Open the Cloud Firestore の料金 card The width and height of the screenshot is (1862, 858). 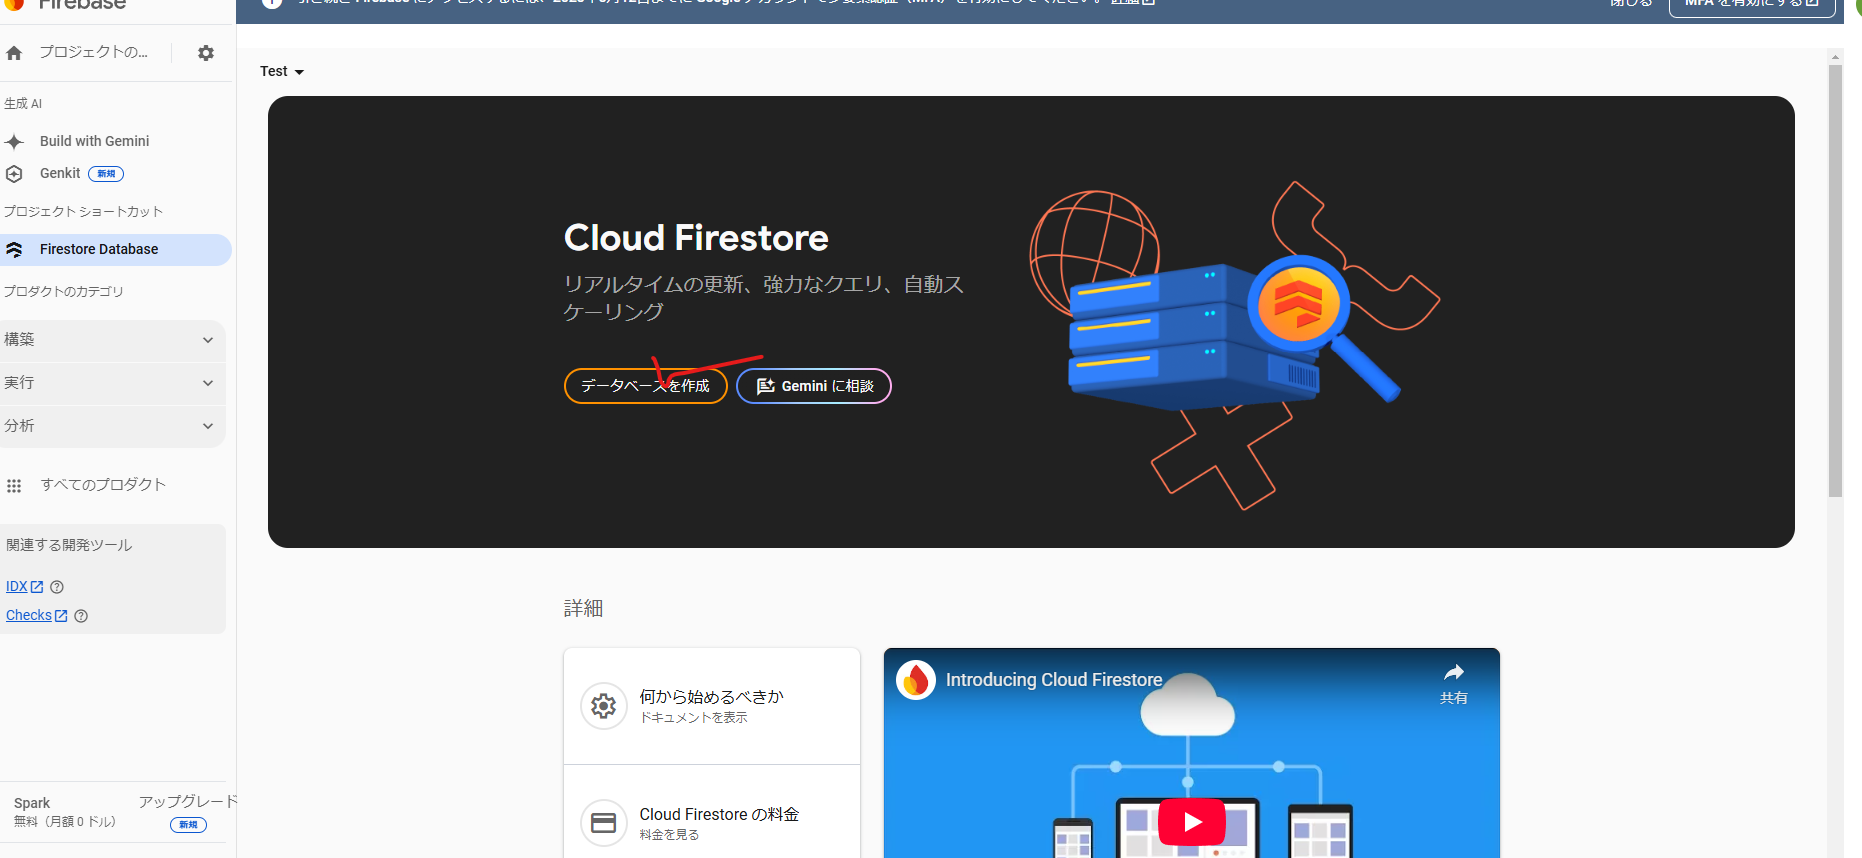pos(712,823)
